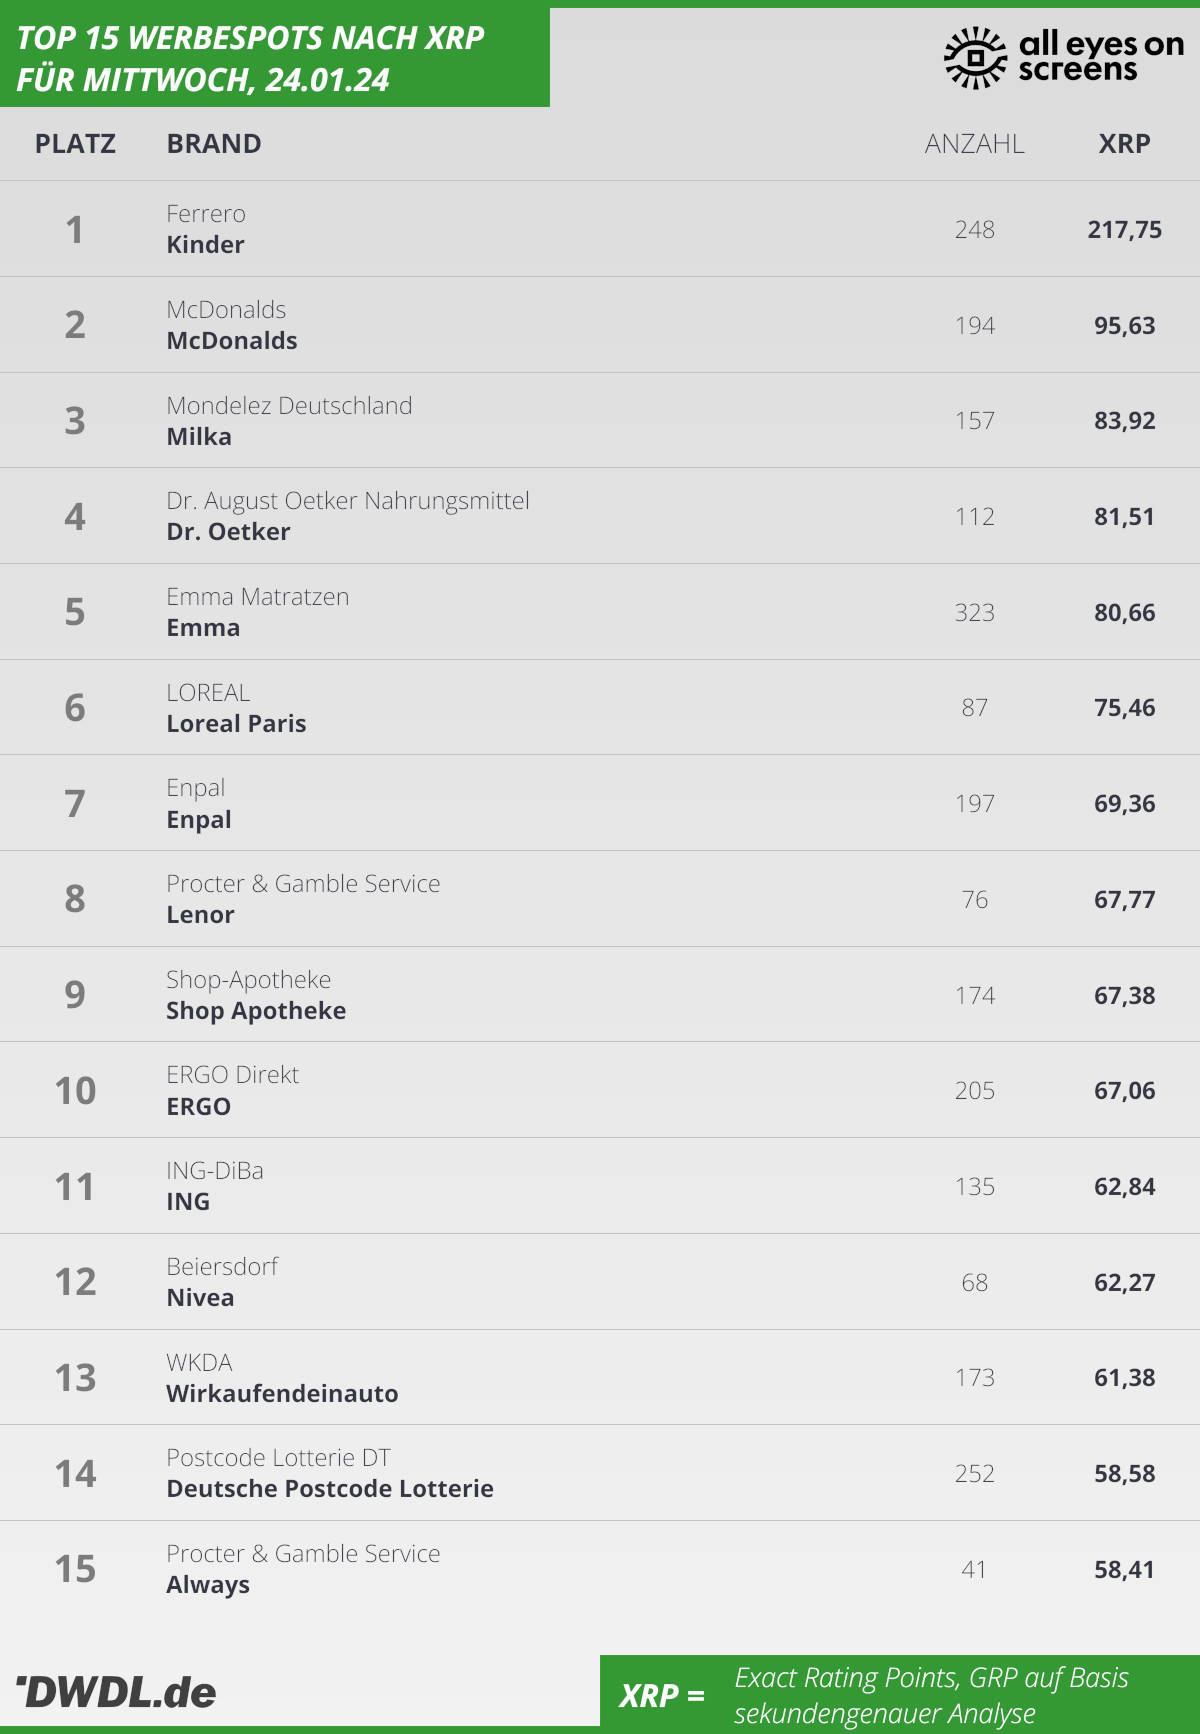Select the BRAND column header
Image resolution: width=1200 pixels, height=1734 pixels.
click(x=214, y=144)
